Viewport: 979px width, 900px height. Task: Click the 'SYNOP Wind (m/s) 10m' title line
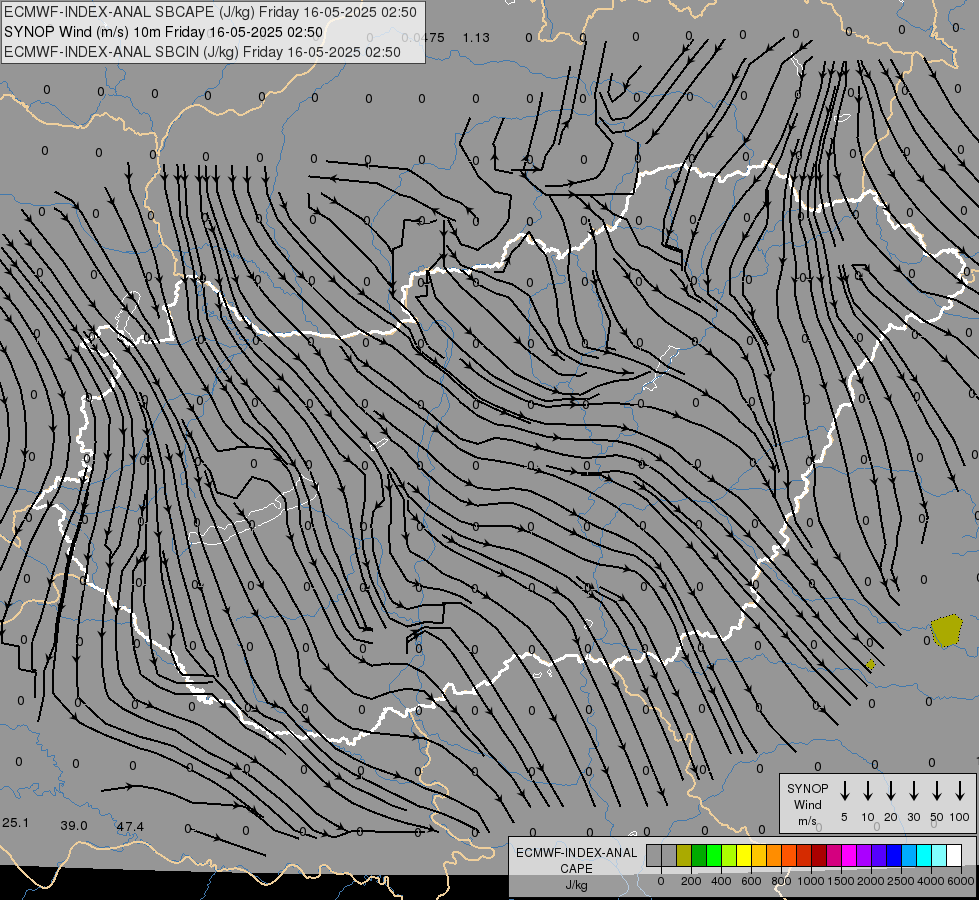point(164,32)
